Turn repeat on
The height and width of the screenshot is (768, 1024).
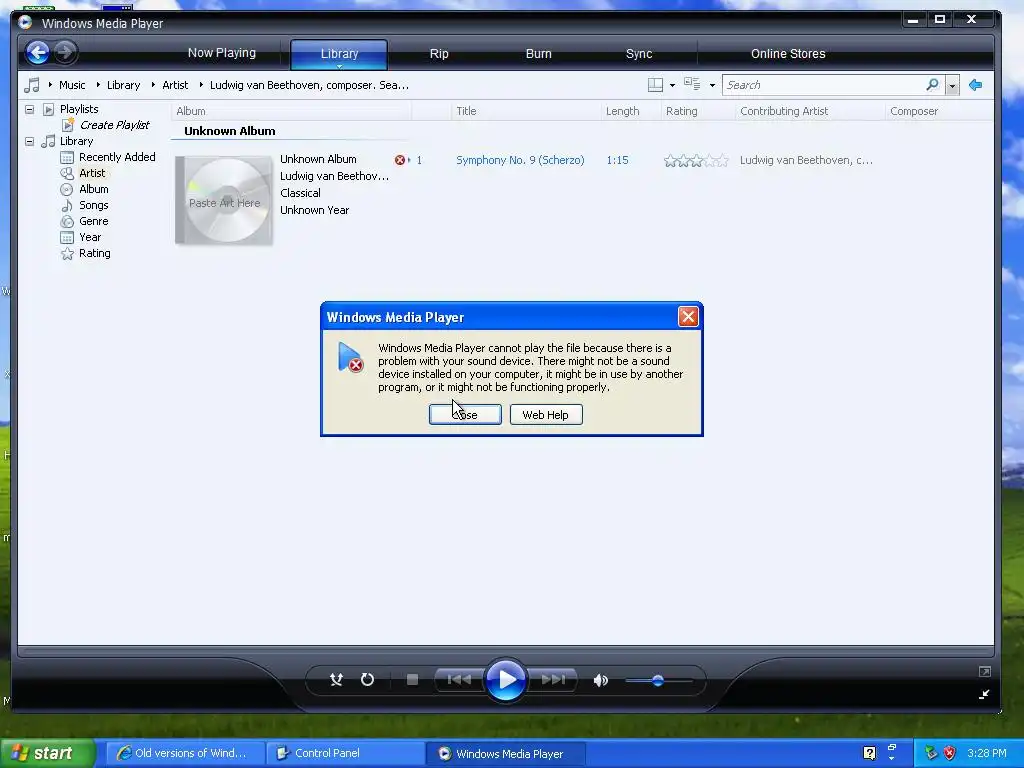pos(368,680)
